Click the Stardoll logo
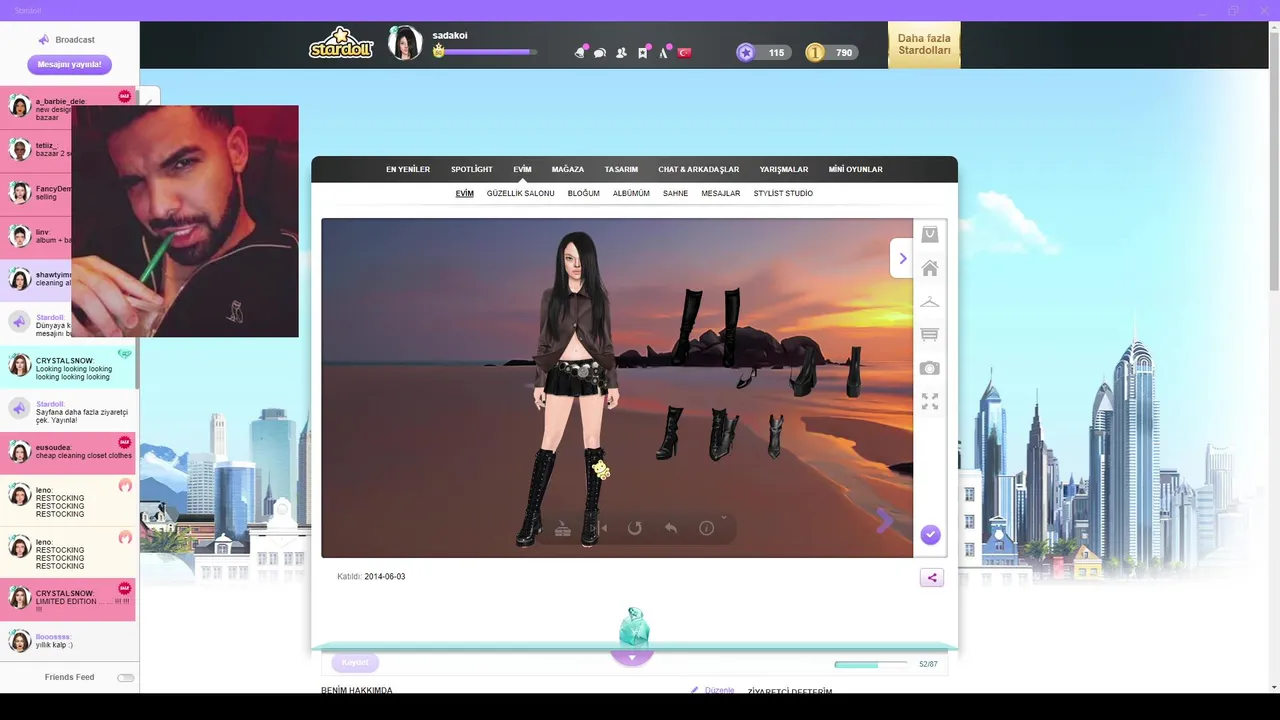The image size is (1280, 720). [x=341, y=44]
